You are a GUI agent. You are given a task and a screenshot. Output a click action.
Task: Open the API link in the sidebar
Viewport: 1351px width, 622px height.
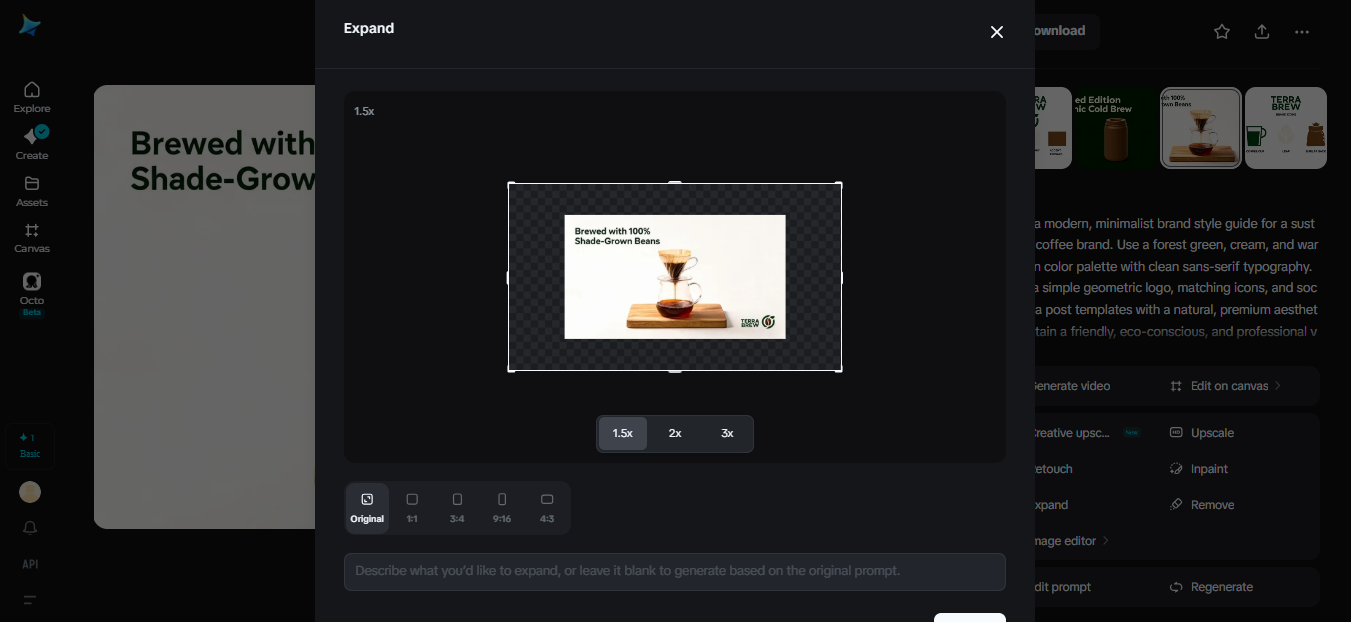[30, 564]
